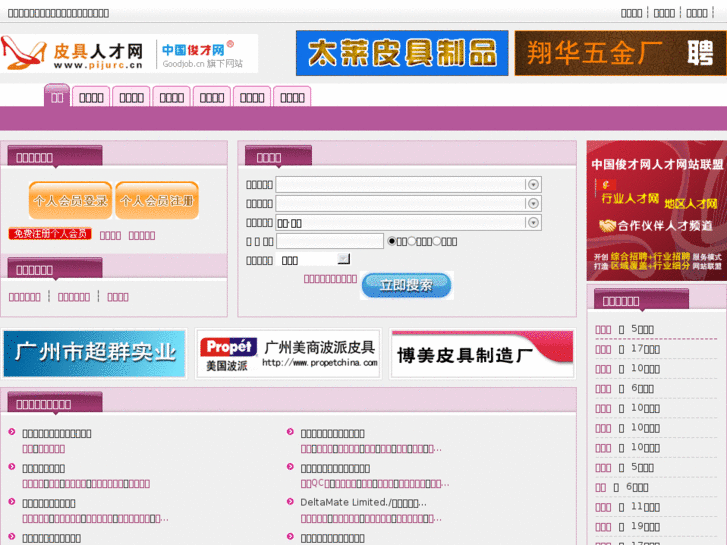
Task: Open the 广州市超群实业 banner
Action: pos(94,353)
